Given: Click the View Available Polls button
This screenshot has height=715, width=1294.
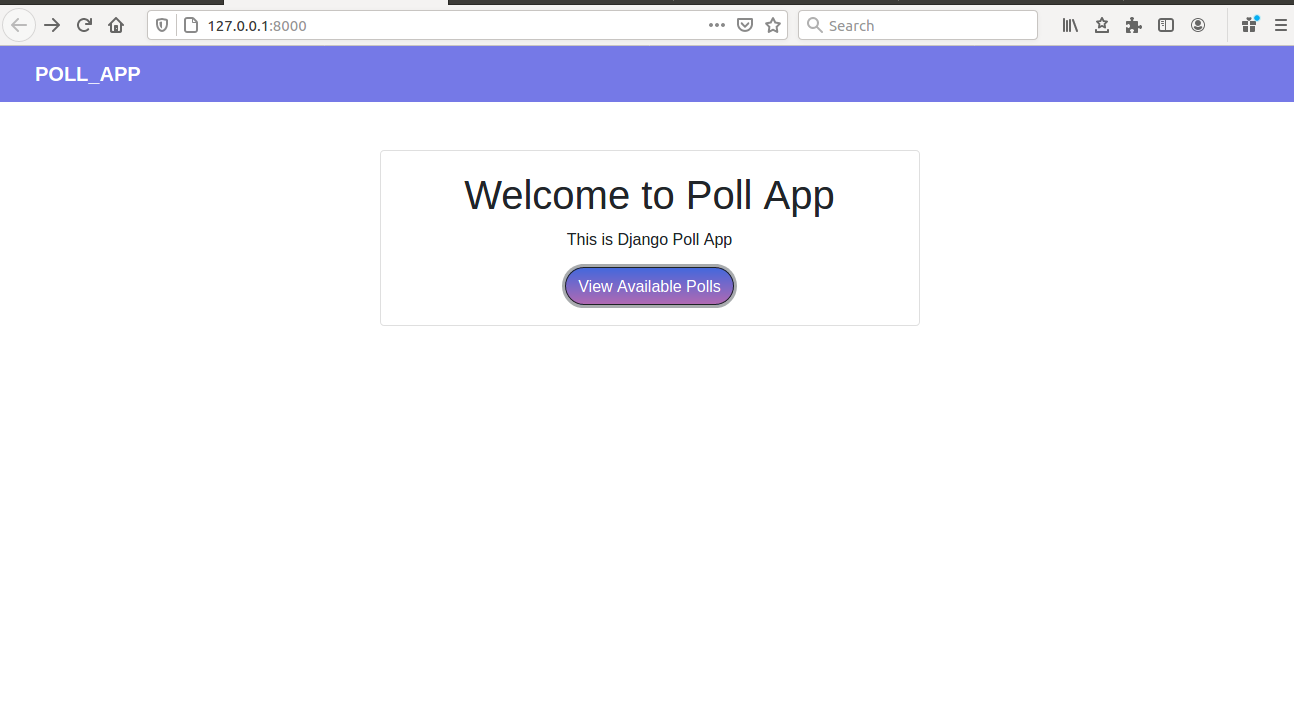Looking at the screenshot, I should [649, 286].
